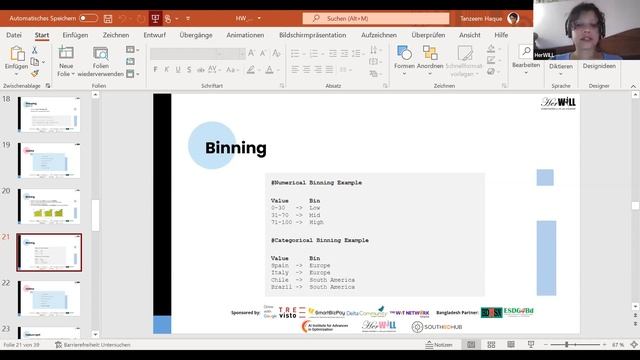Start slideshow from status bar icon
This screenshot has height=360, width=640.
[531, 345]
